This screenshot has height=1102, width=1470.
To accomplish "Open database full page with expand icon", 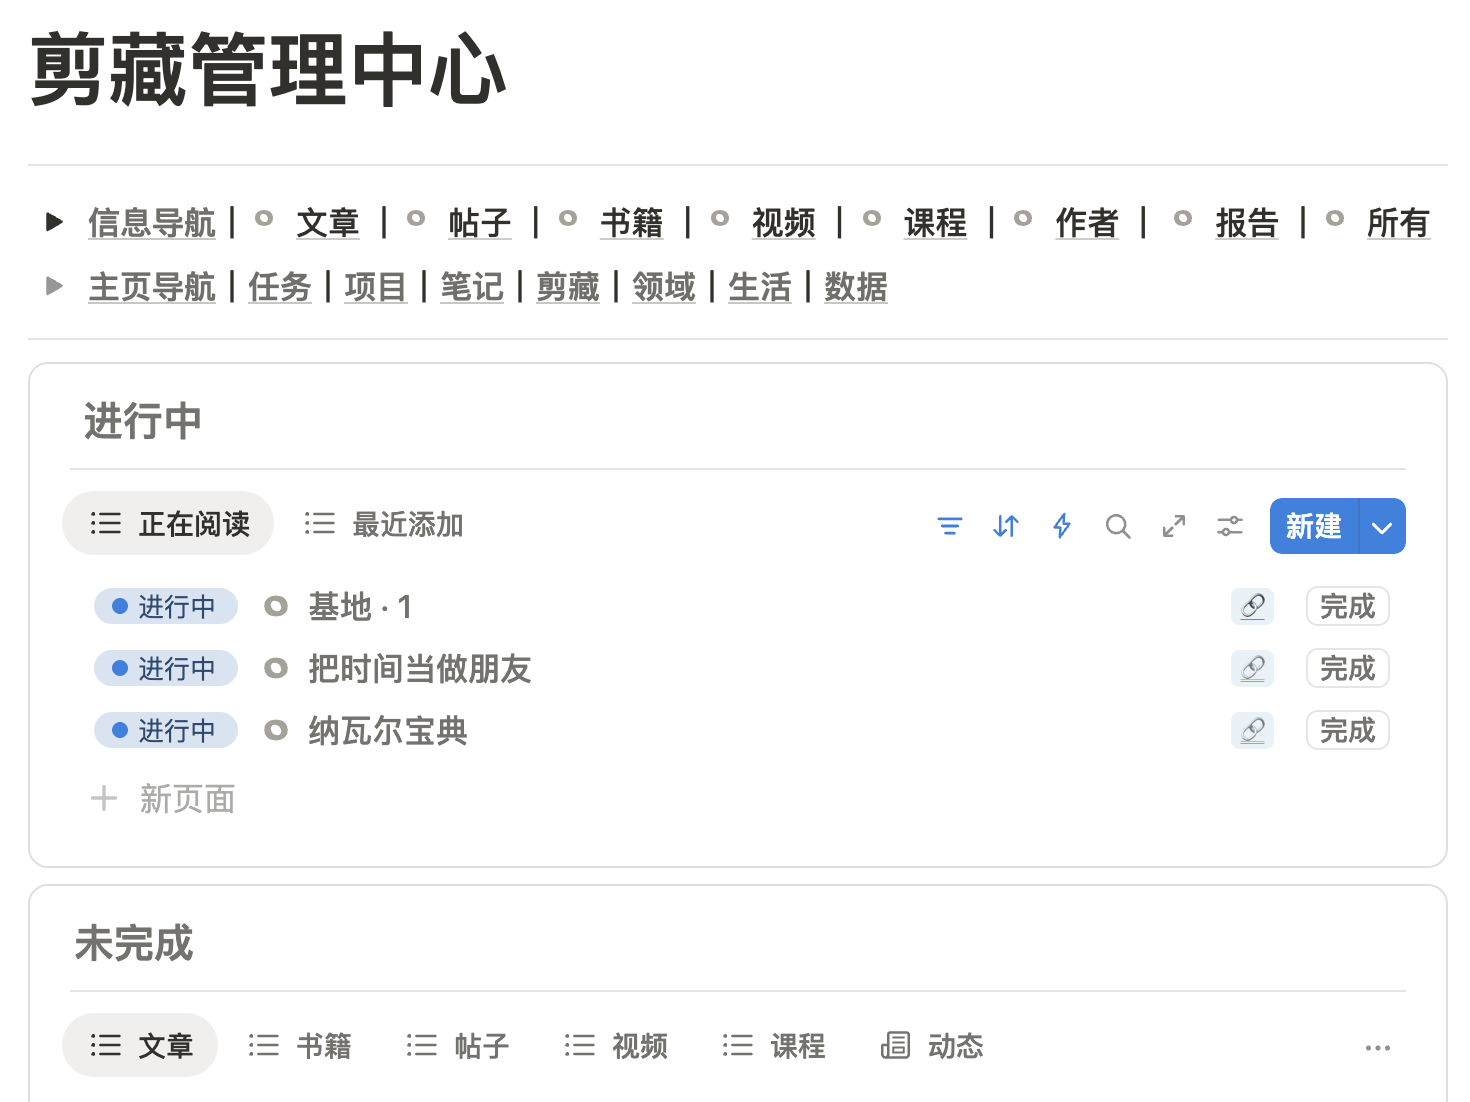I will coord(1174,526).
